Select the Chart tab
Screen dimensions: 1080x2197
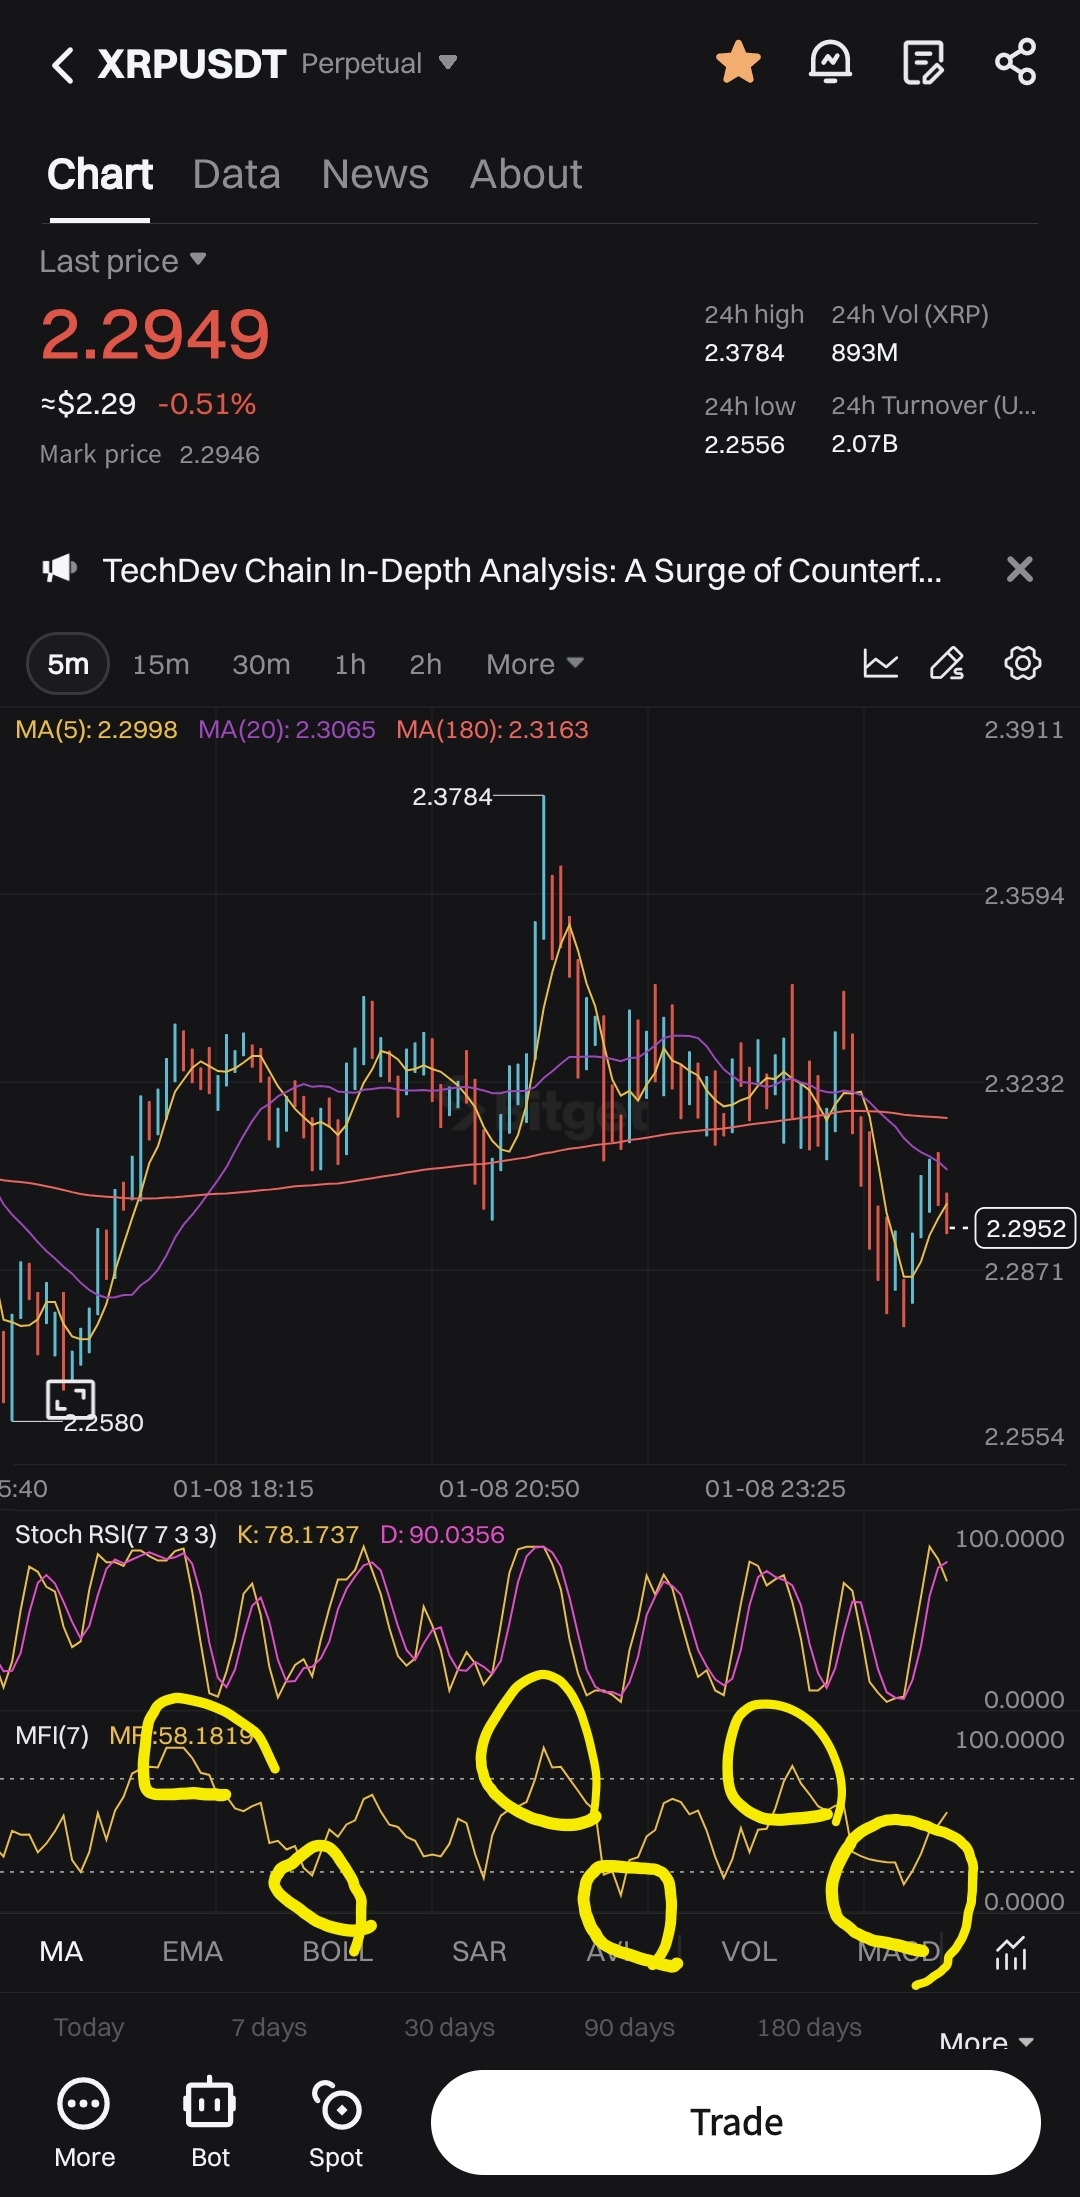point(100,174)
